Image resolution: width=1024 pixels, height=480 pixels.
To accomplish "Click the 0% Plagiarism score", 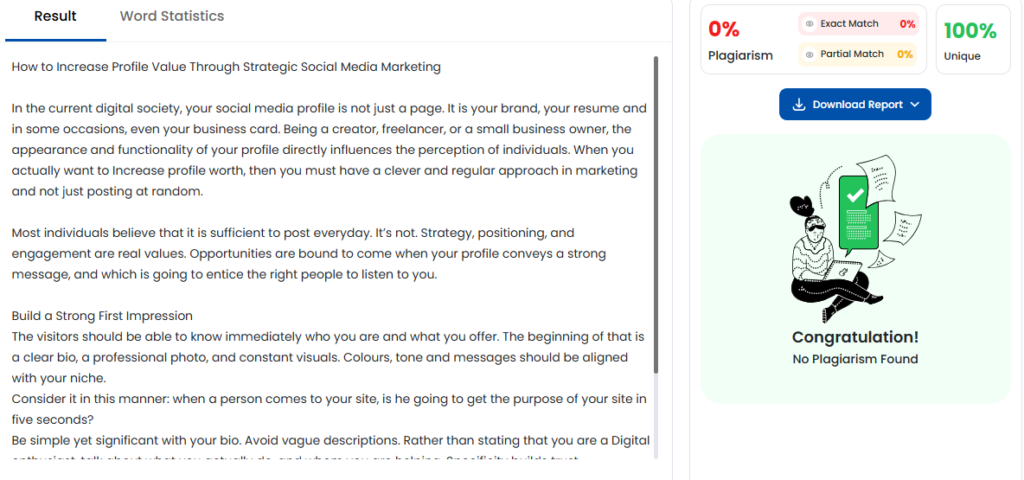I will click(724, 30).
